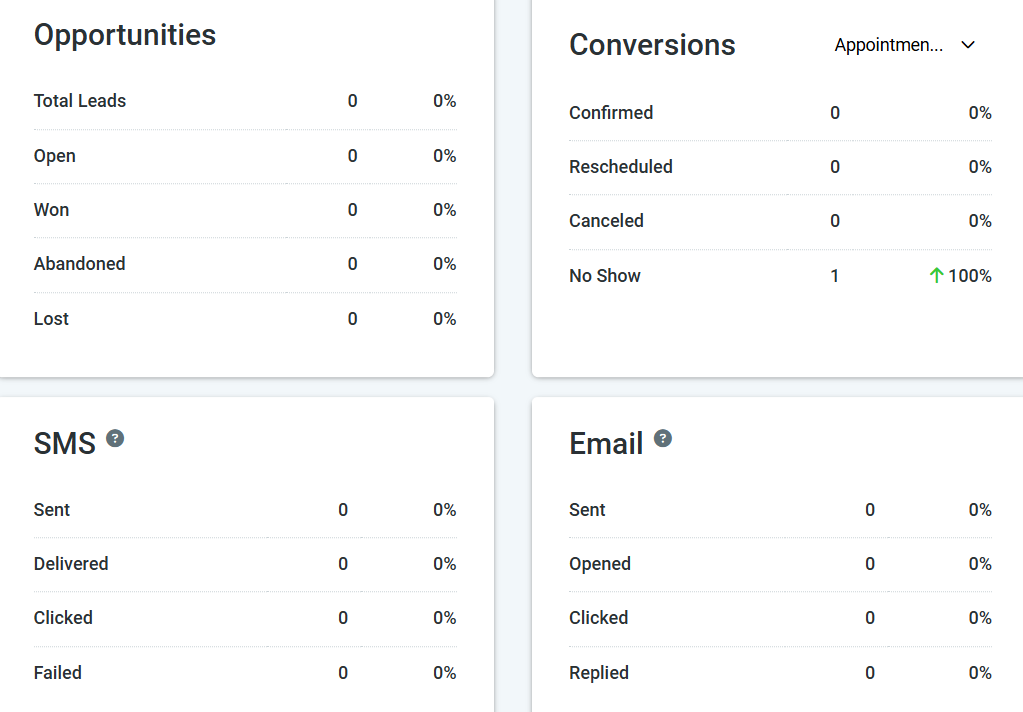This screenshot has height=712, width=1023.
Task: Click the green up arrow in No Show row
Action: point(936,276)
